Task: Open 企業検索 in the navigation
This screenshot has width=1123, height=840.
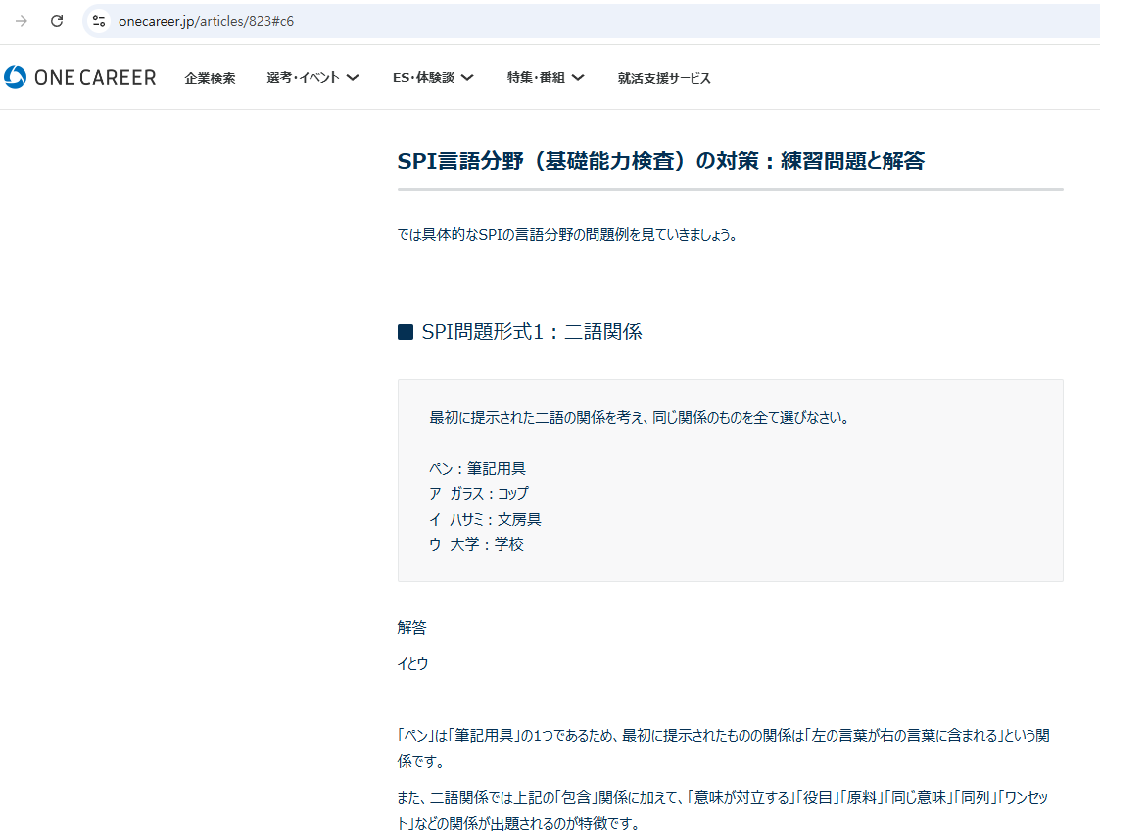Action: [x=210, y=78]
